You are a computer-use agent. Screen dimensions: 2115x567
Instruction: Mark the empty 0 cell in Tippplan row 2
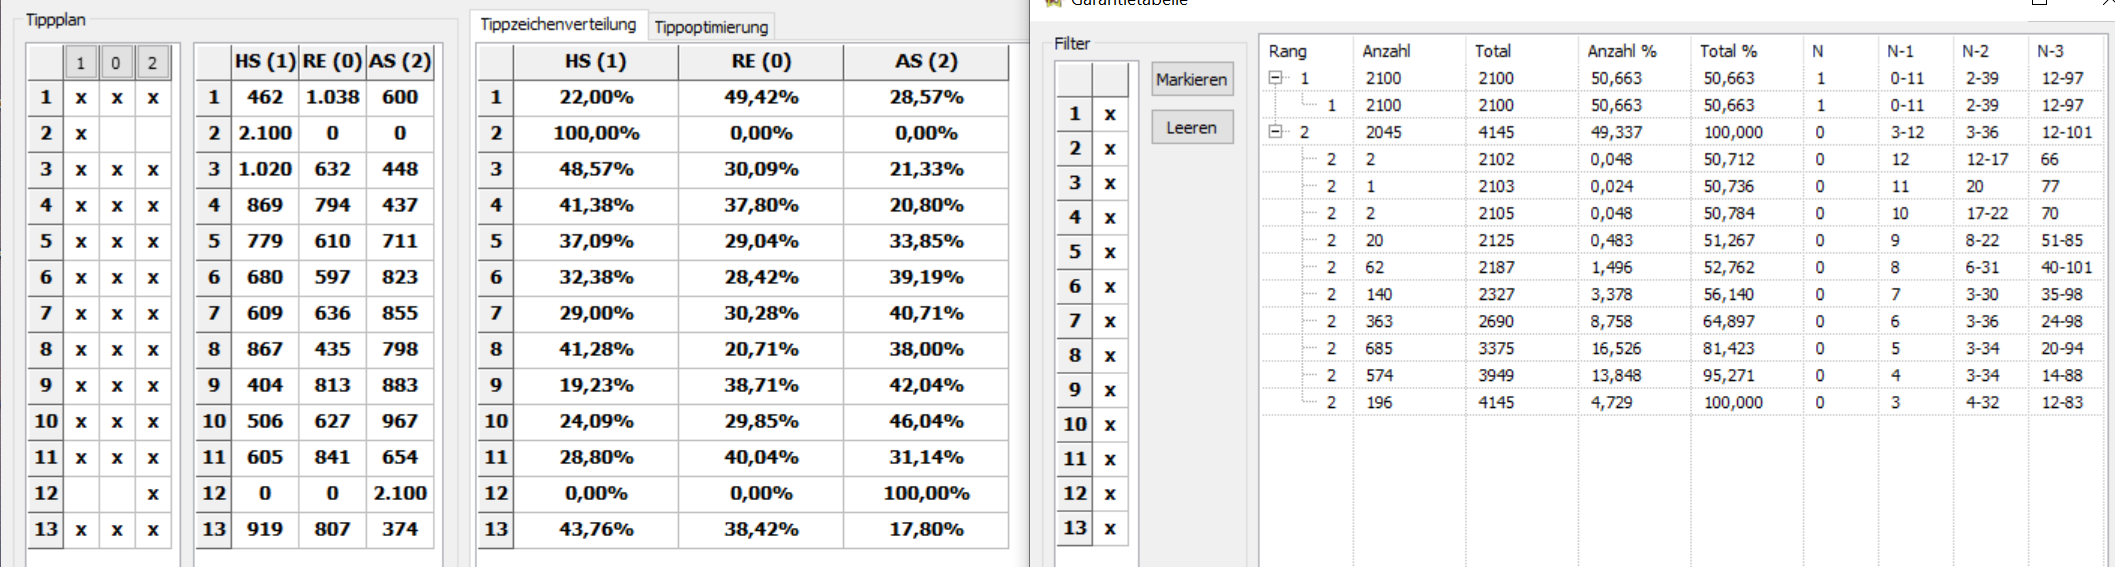(x=117, y=133)
